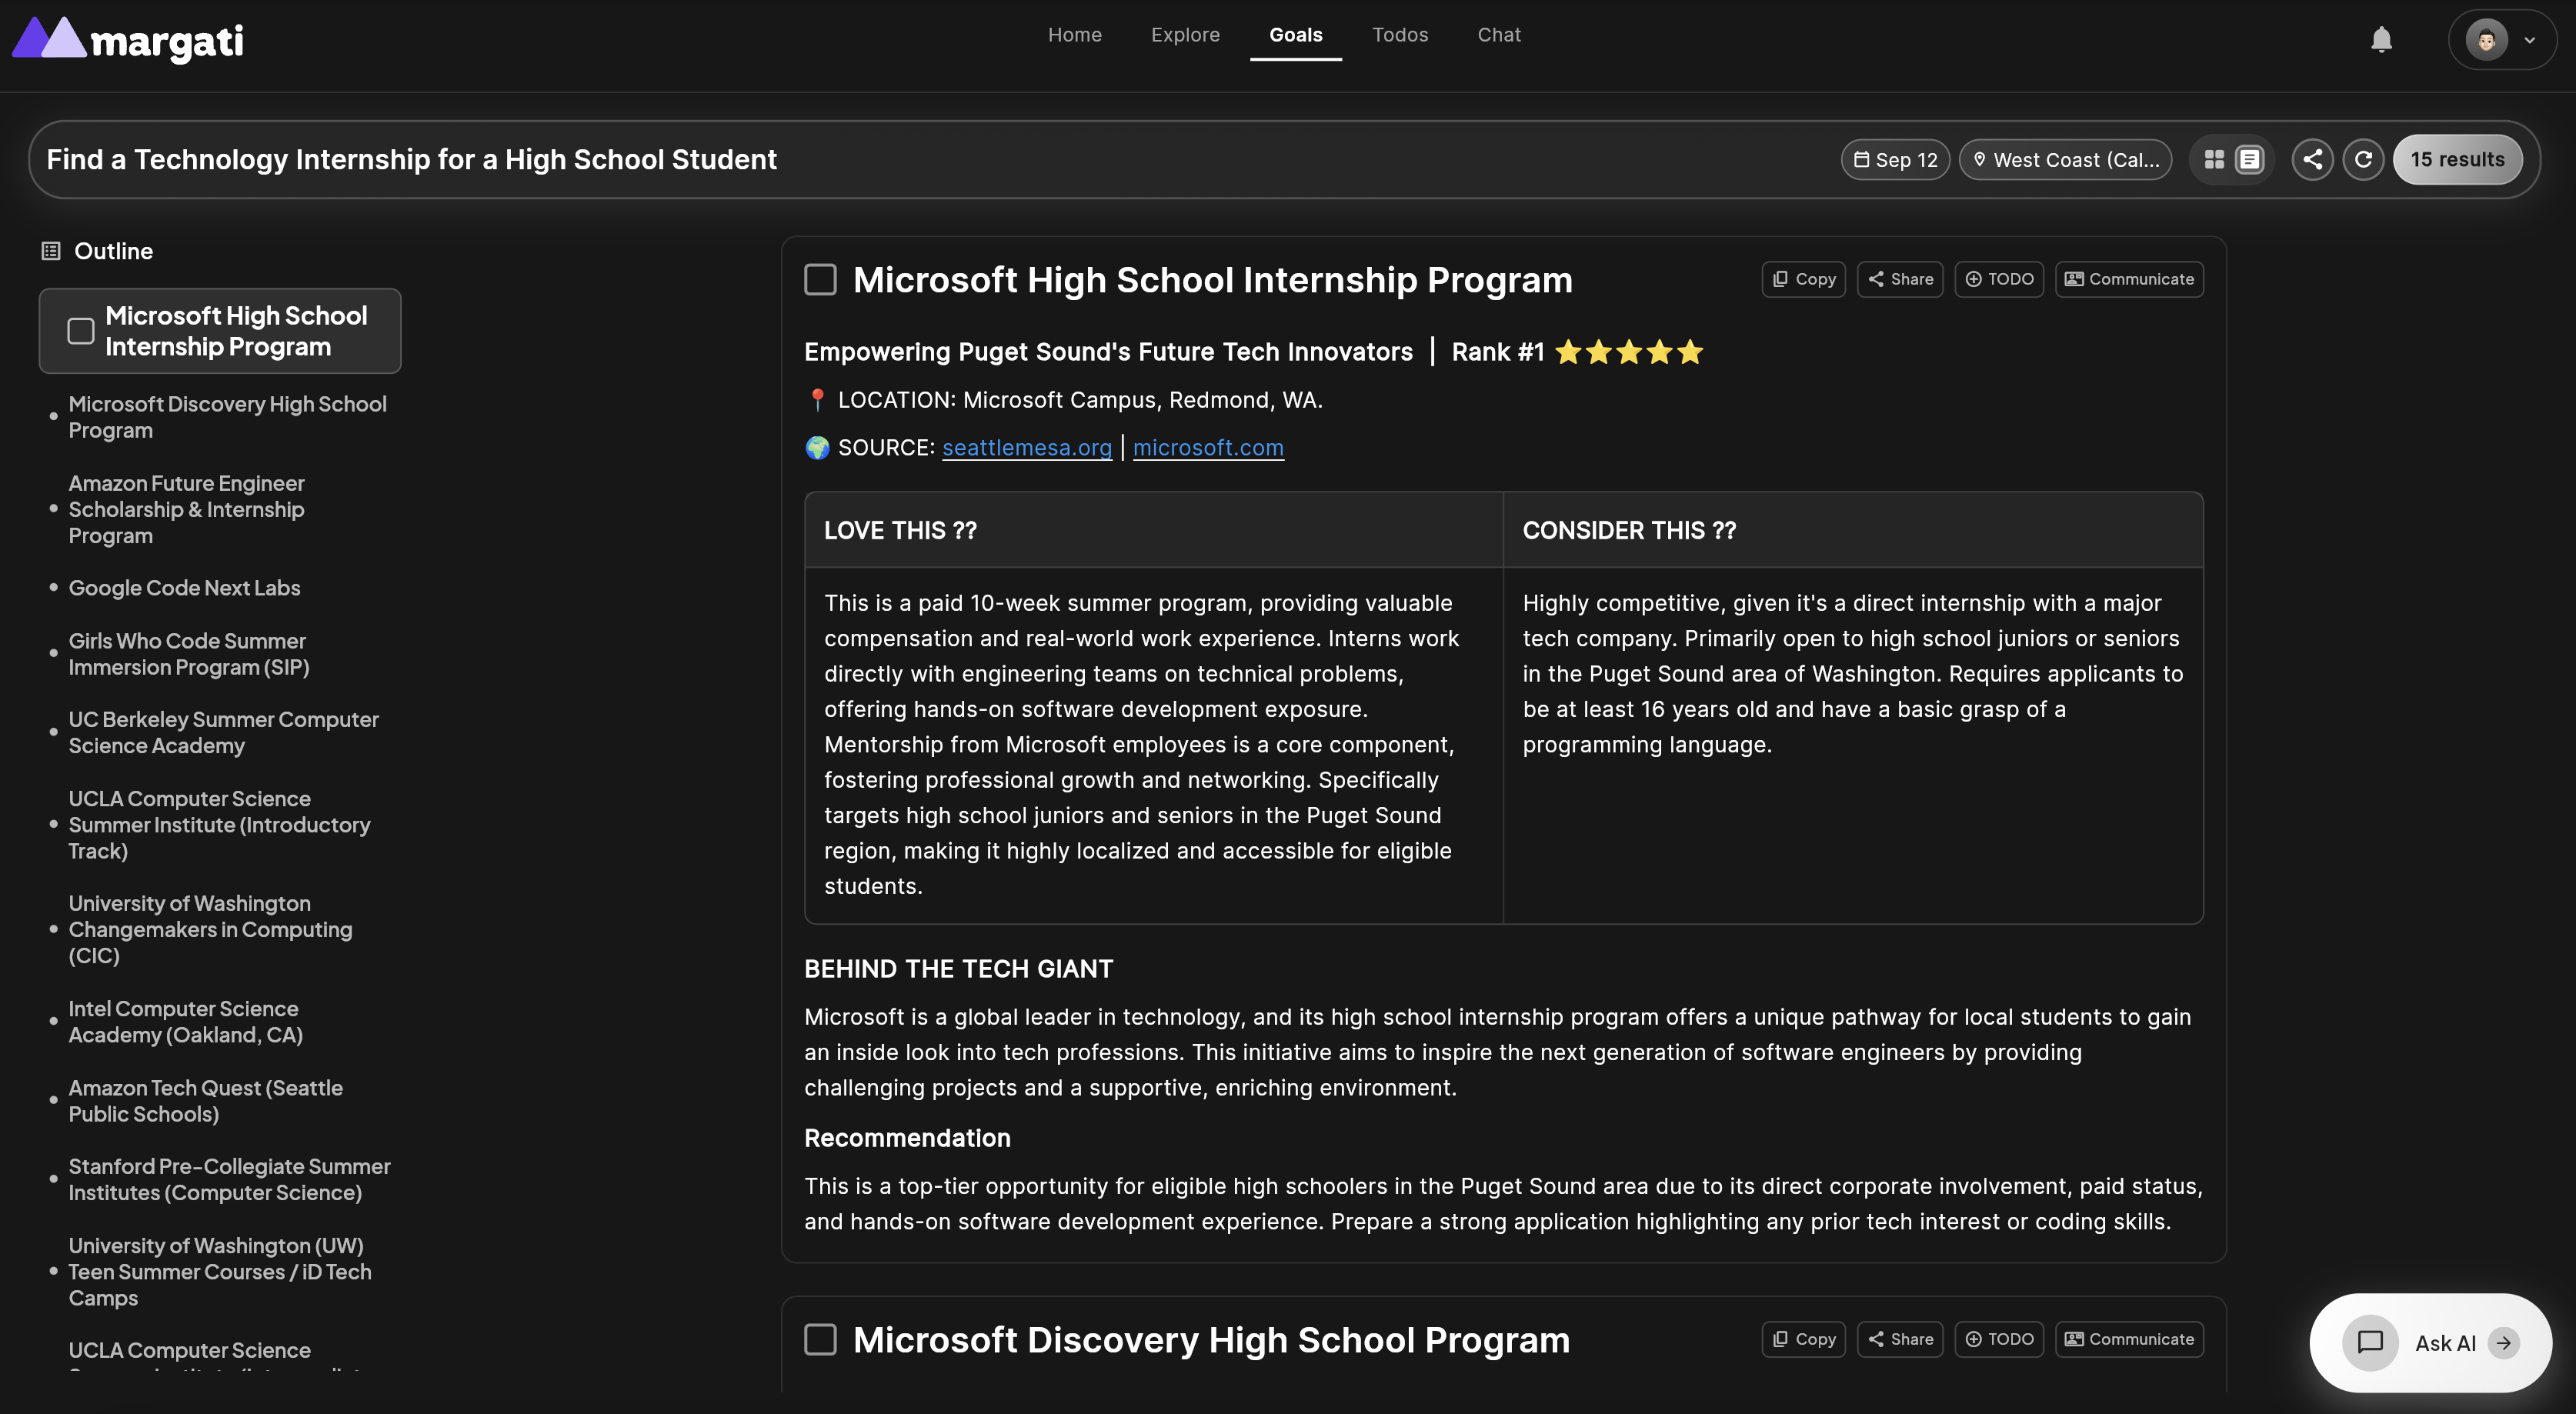This screenshot has height=1414, width=2576.
Task: Check the Microsoft High School Internship Program card checkbox
Action: (x=820, y=280)
